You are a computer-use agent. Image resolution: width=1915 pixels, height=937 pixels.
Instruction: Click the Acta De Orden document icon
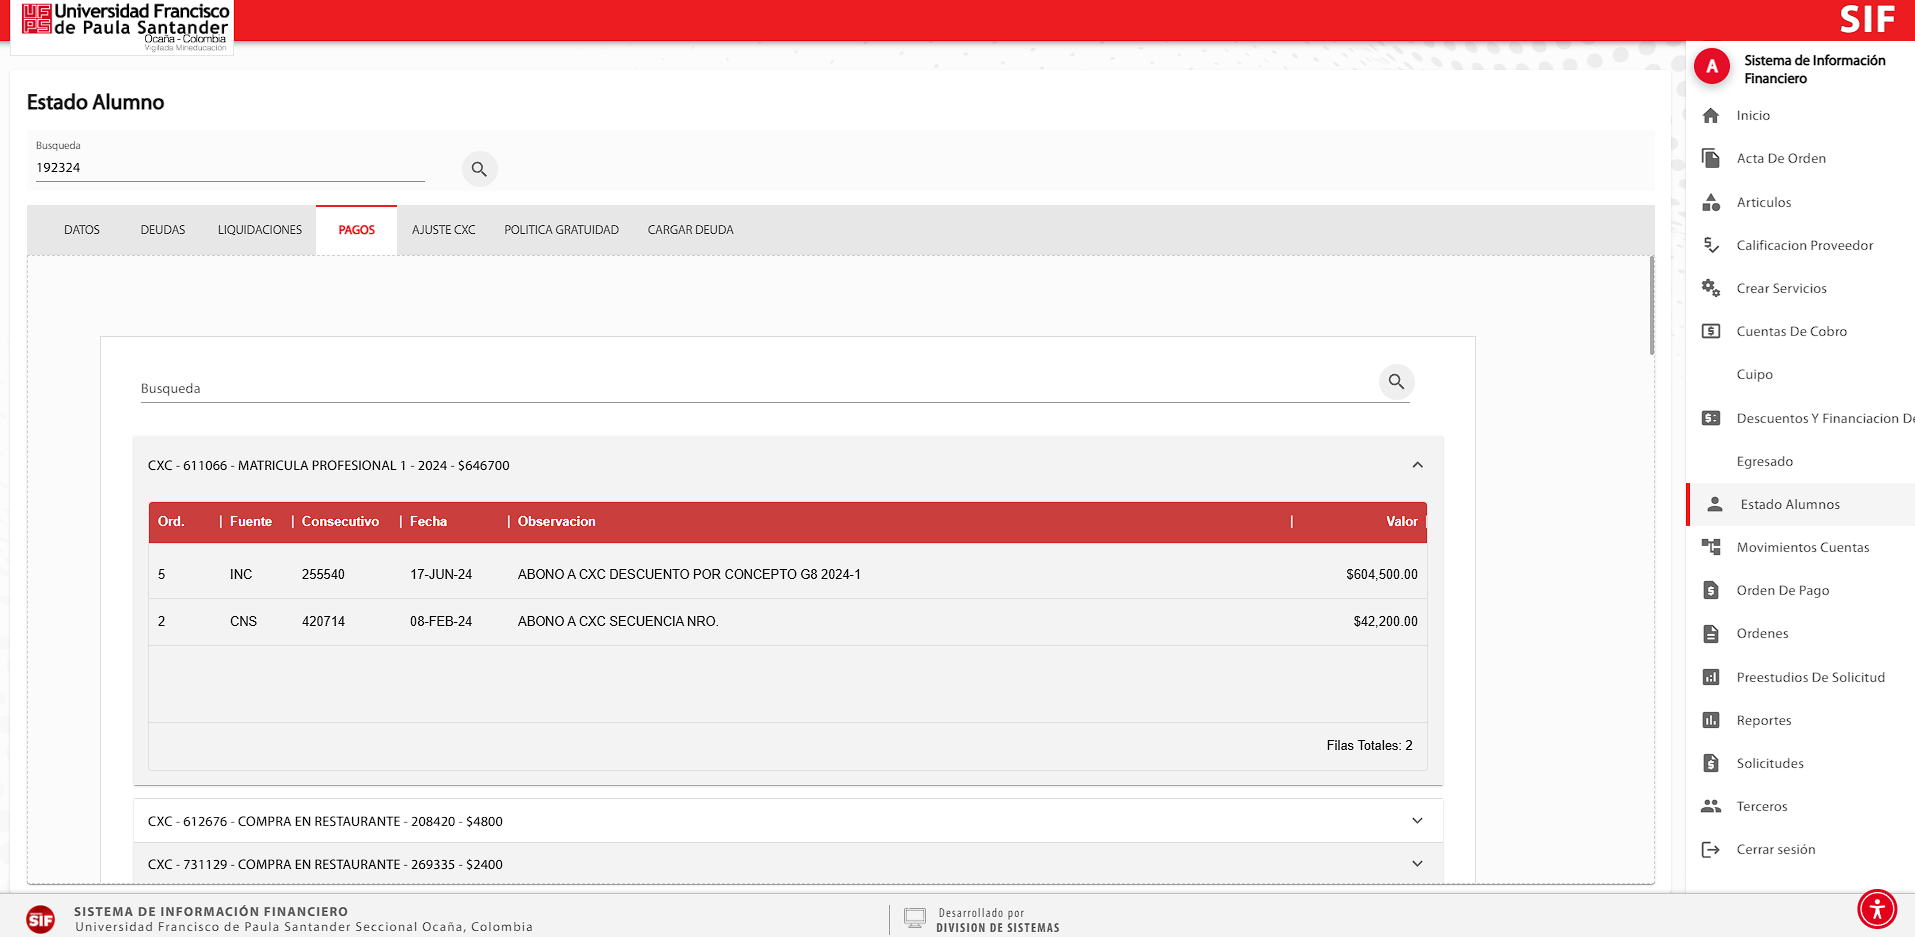(1711, 158)
